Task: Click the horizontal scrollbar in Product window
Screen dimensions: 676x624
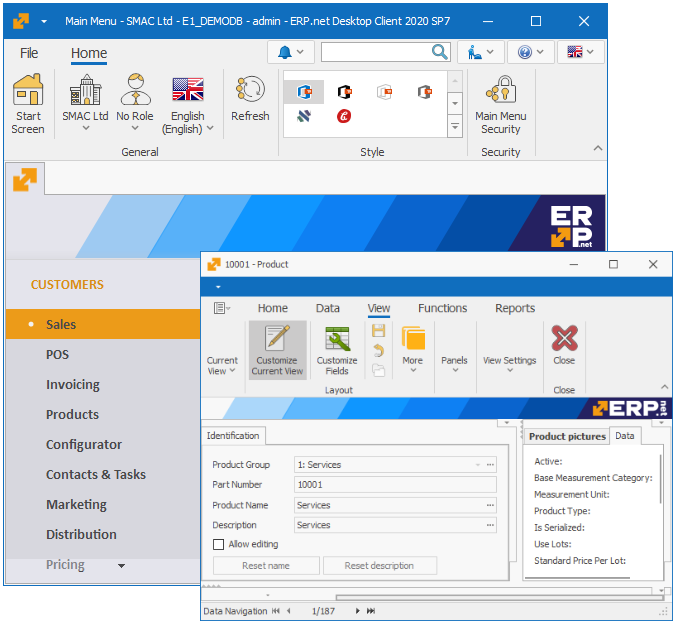Action: pos(500,598)
